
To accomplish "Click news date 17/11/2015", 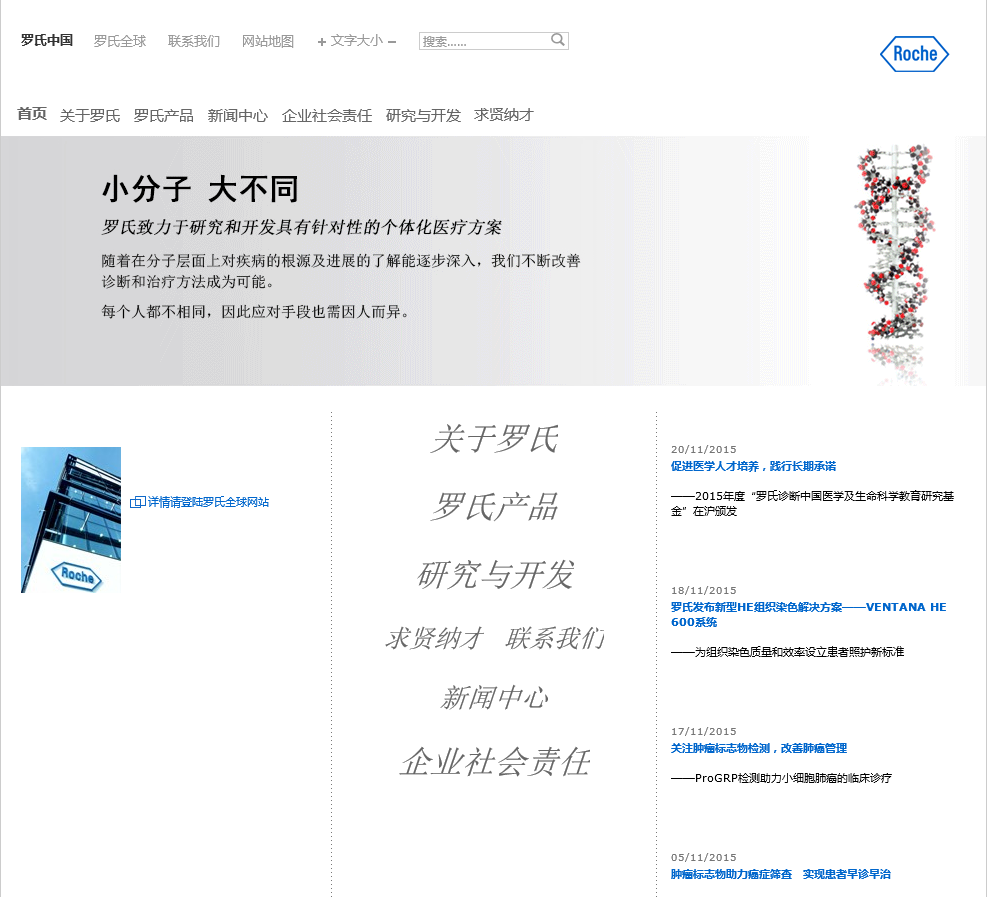I will 703,731.
